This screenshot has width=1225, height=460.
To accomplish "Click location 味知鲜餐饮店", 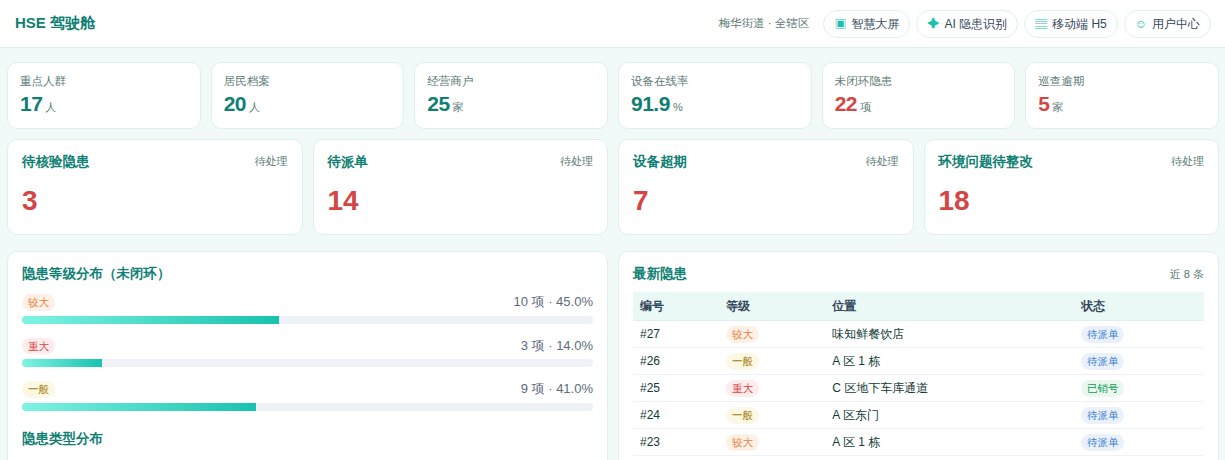I will point(868,334).
